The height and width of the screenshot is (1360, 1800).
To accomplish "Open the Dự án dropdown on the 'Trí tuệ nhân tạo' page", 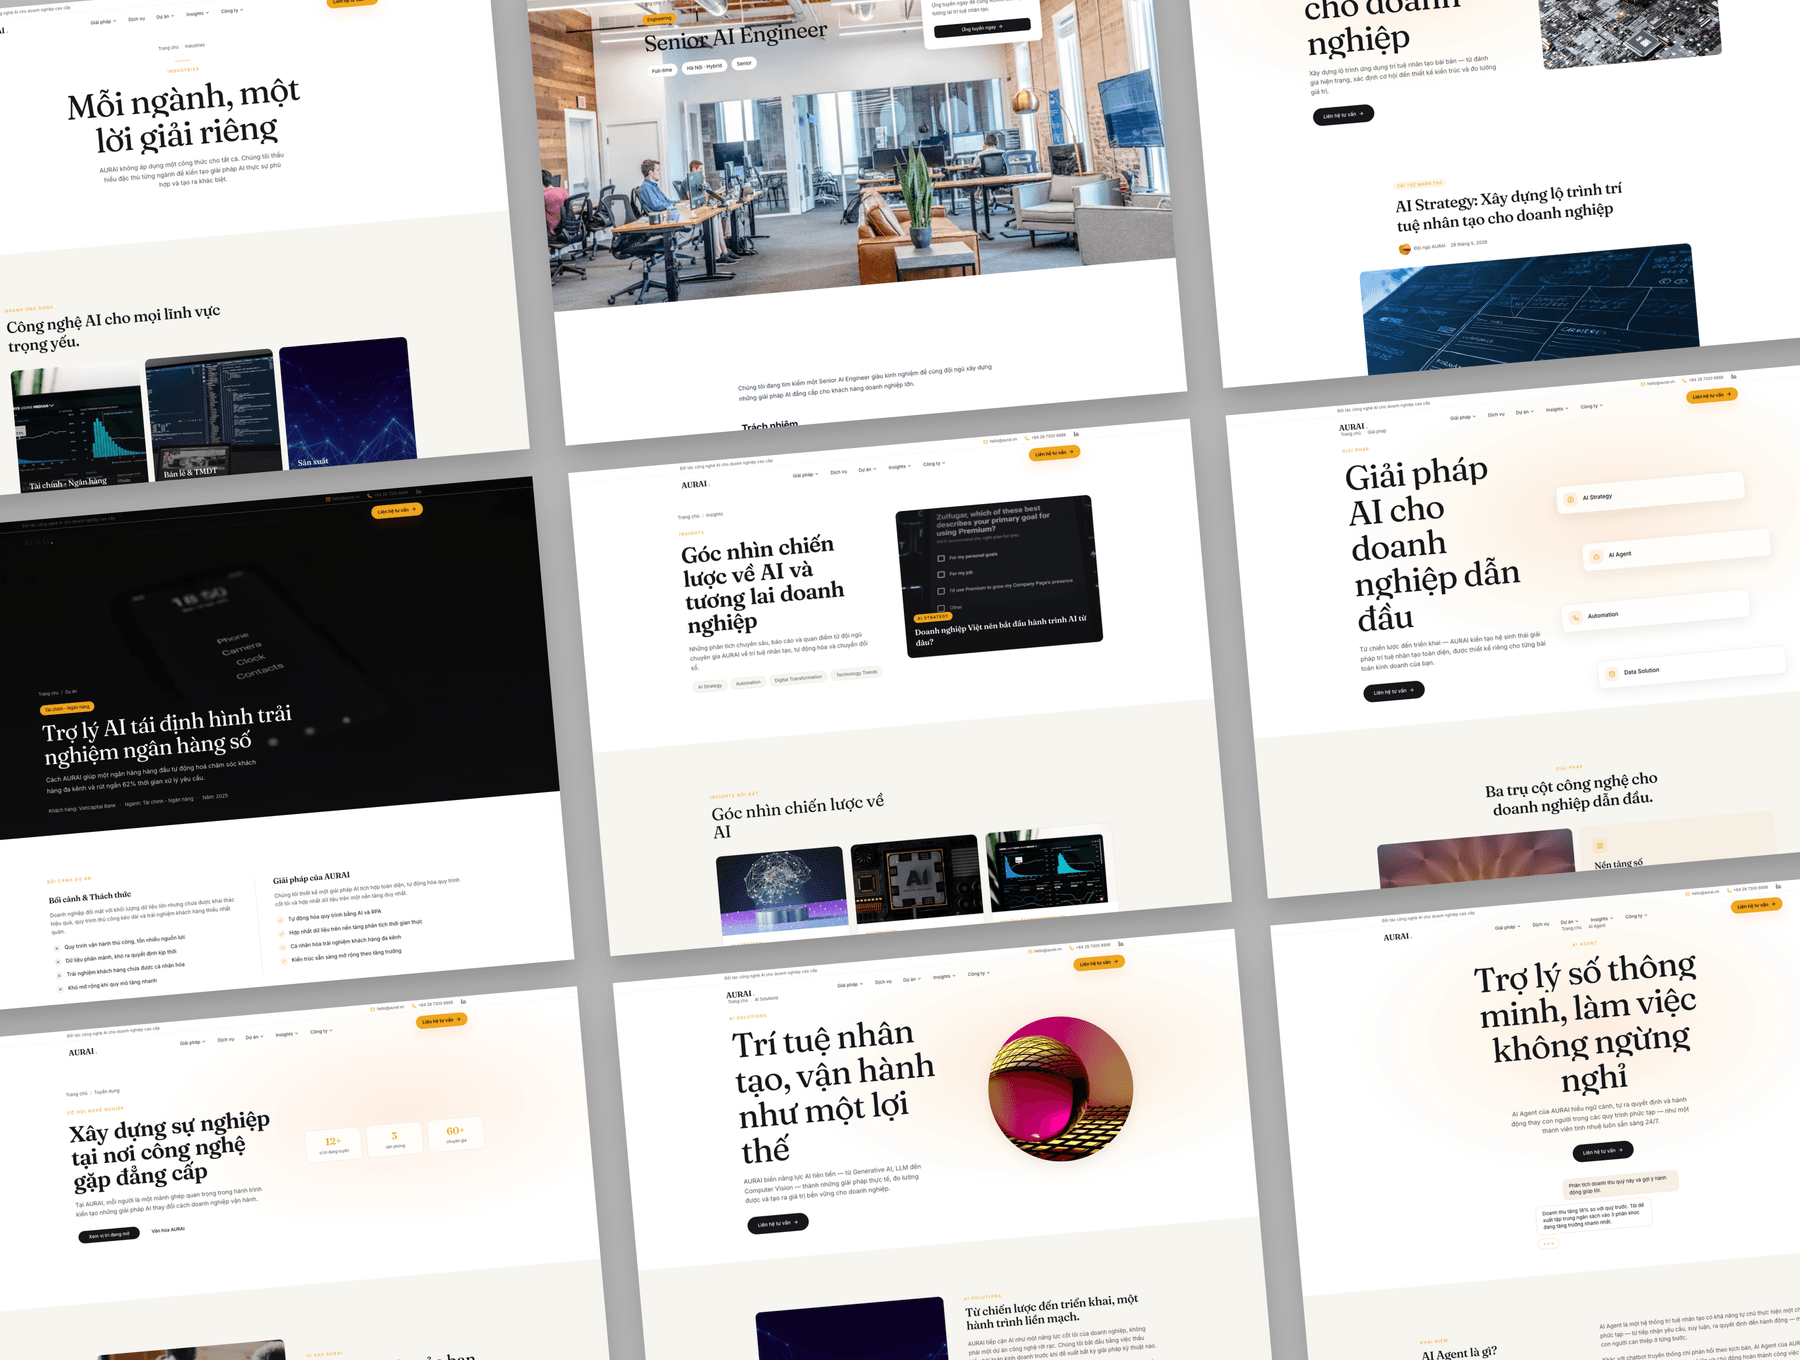I will coord(912,980).
